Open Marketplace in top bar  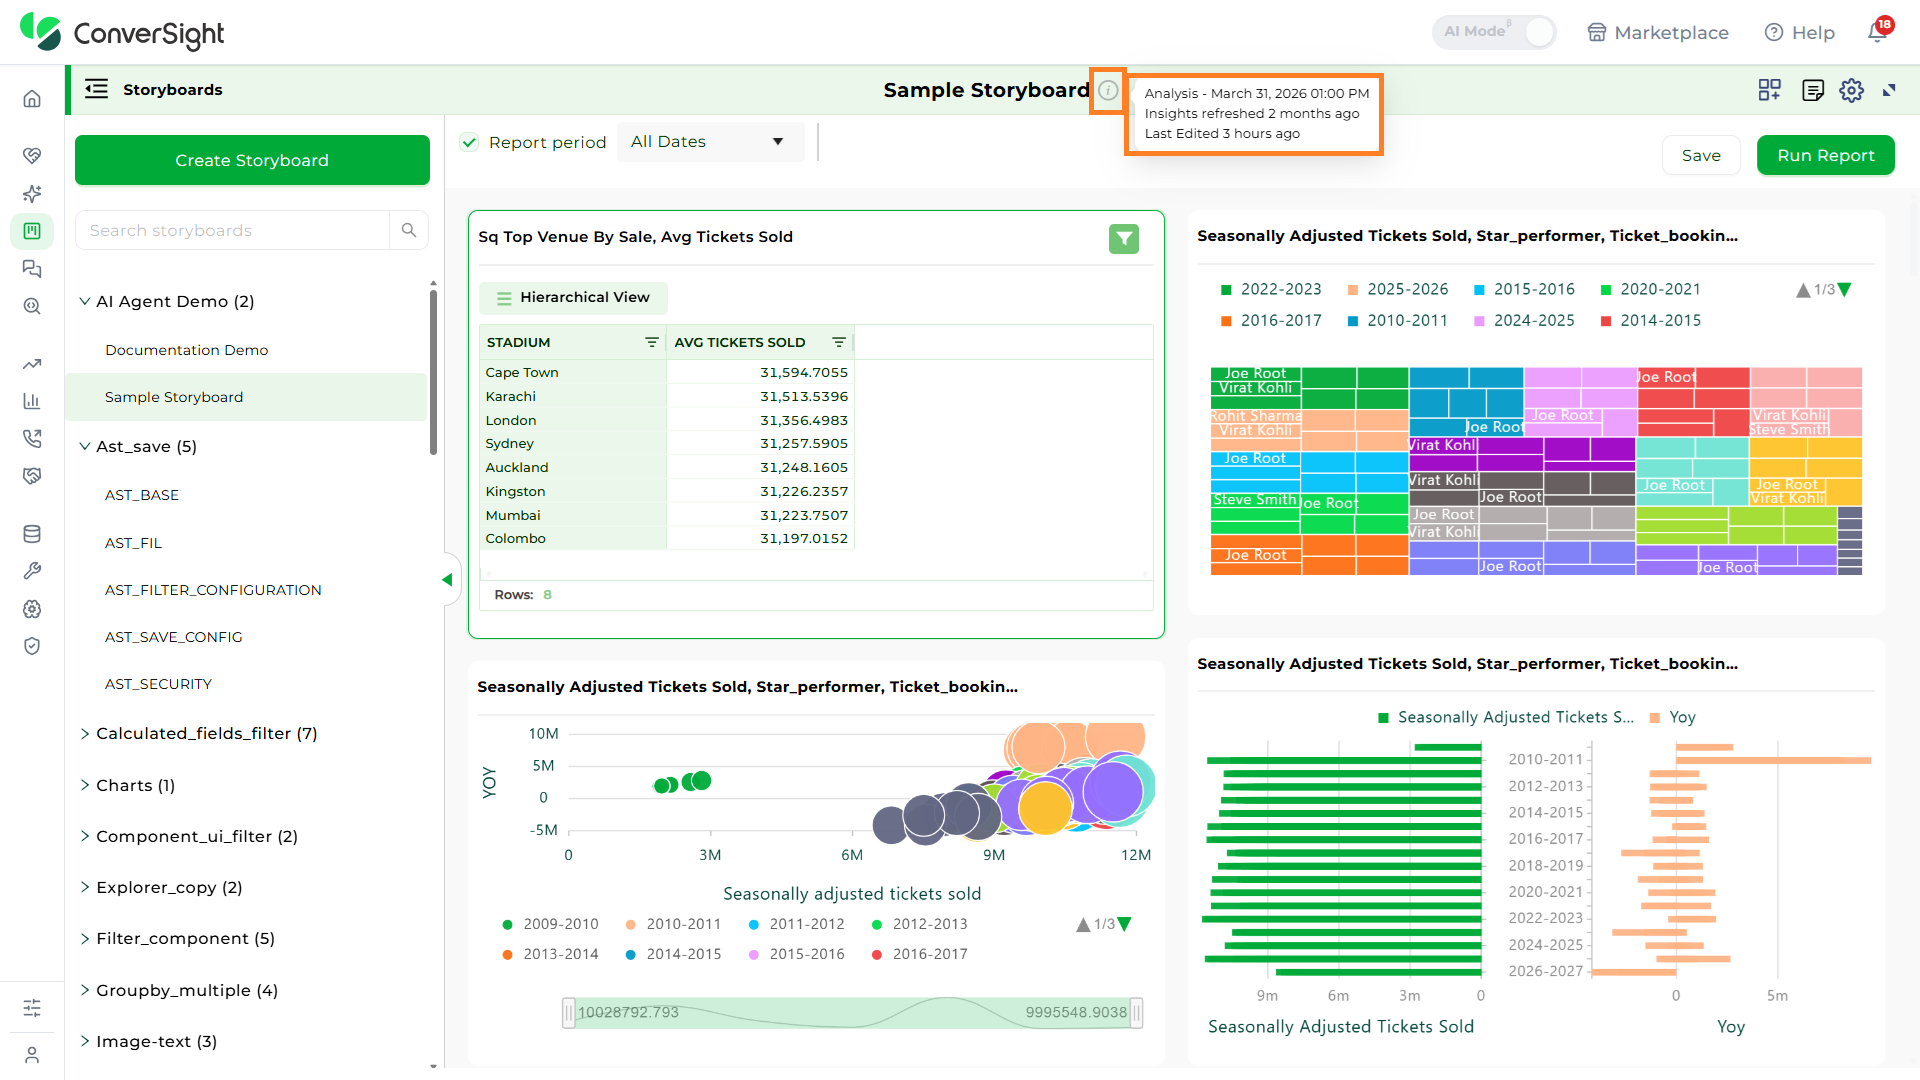coord(1658,32)
